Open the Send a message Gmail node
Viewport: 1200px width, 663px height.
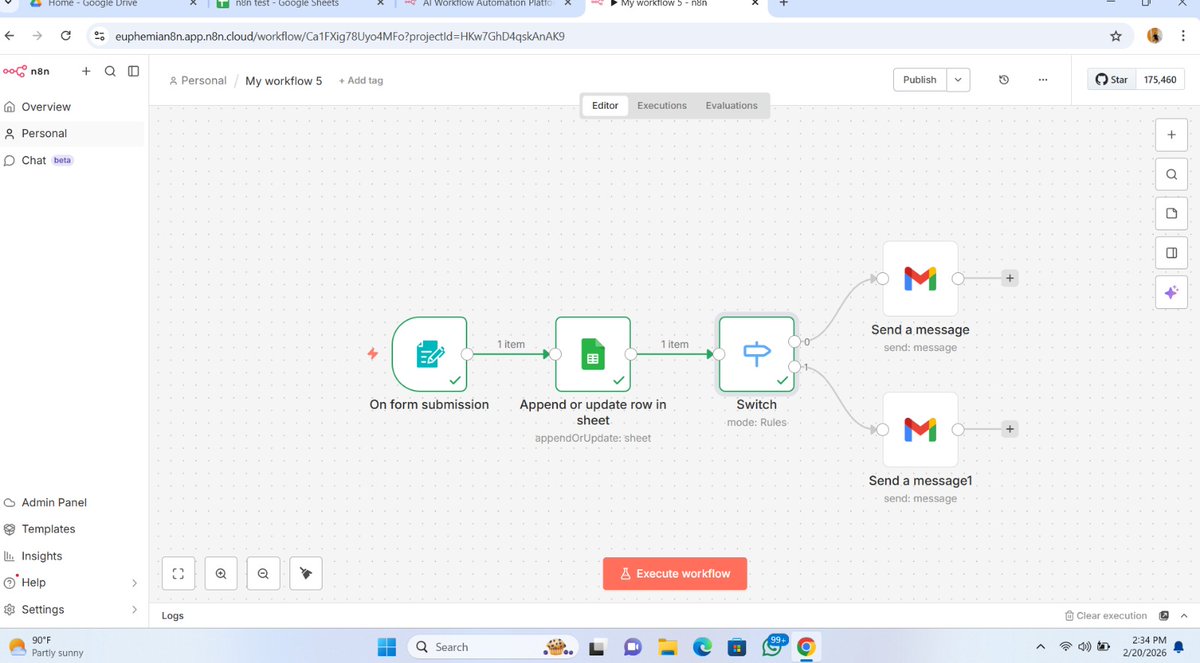click(x=920, y=279)
